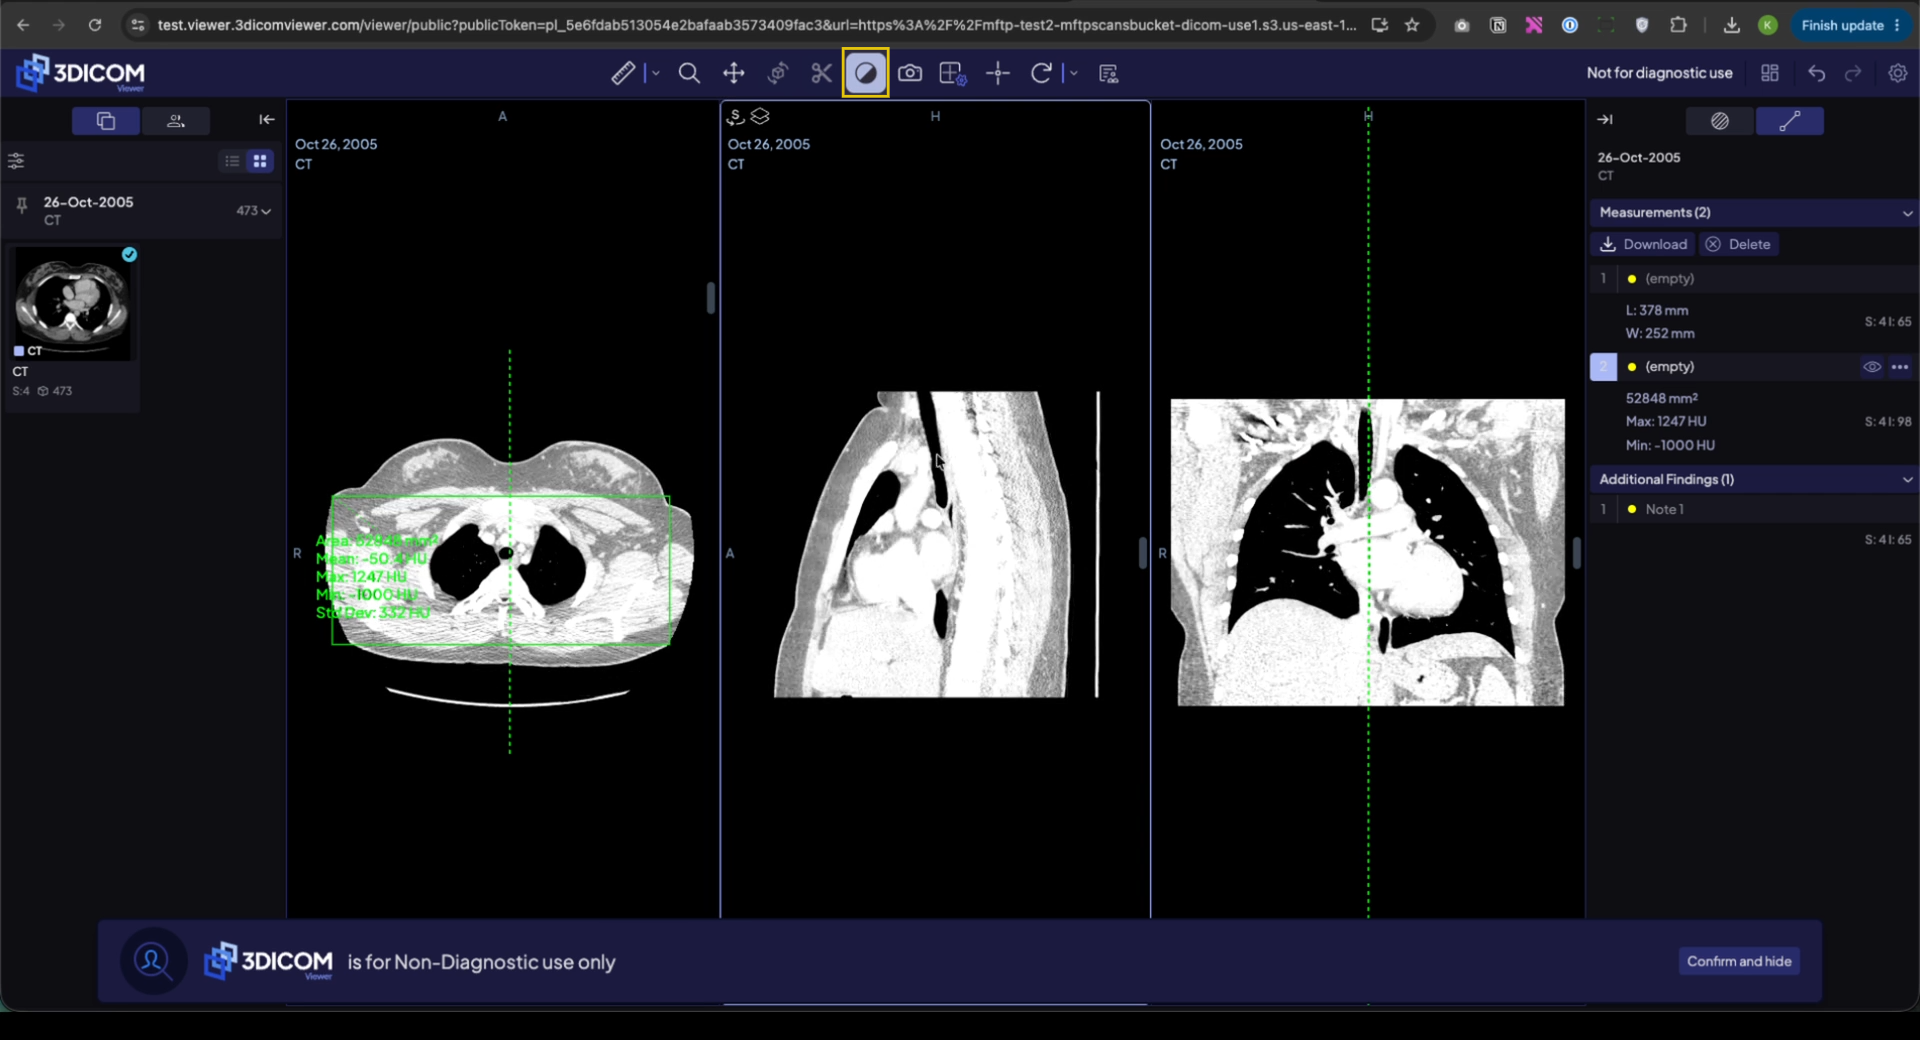Open the measurements line tab
The image size is (1920, 1040).
[1790, 121]
